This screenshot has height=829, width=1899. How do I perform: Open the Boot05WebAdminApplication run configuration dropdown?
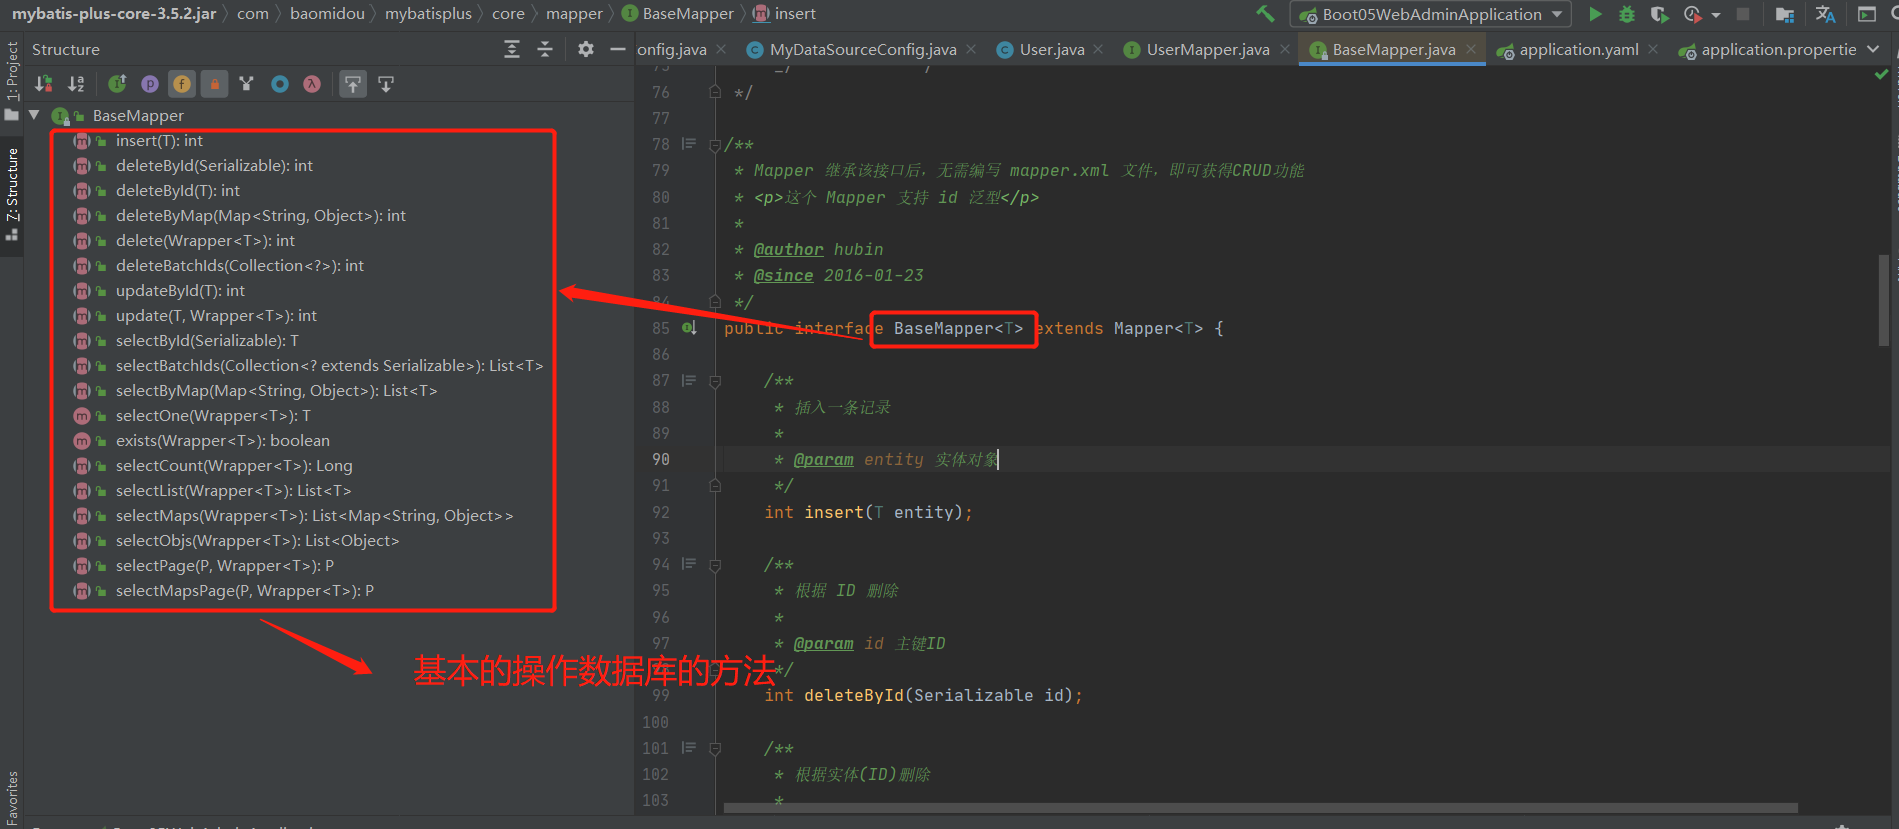coord(1431,14)
